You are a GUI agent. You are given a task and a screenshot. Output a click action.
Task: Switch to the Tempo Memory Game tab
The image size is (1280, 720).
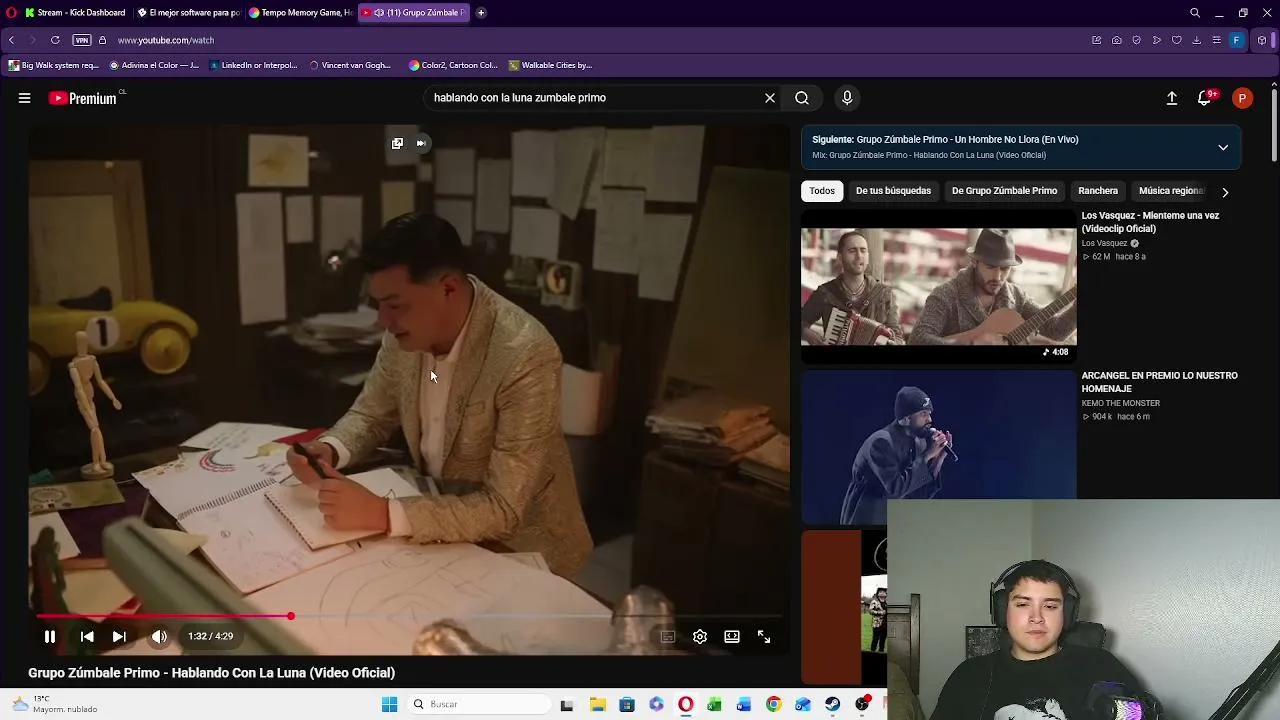click(x=300, y=13)
